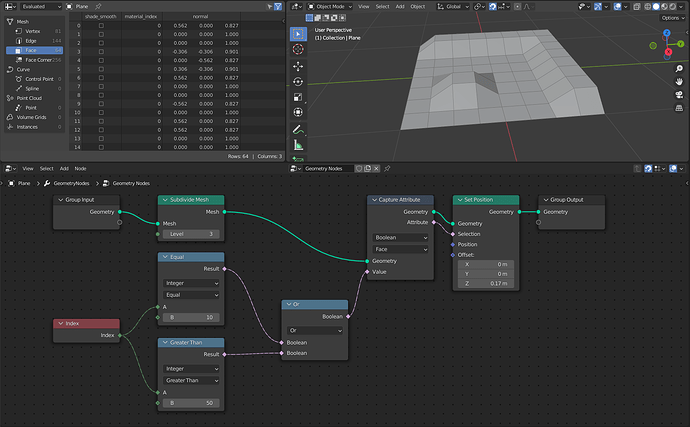Screen dimensions: 690x427
Task: Activate the Move tool
Action: [298, 66]
